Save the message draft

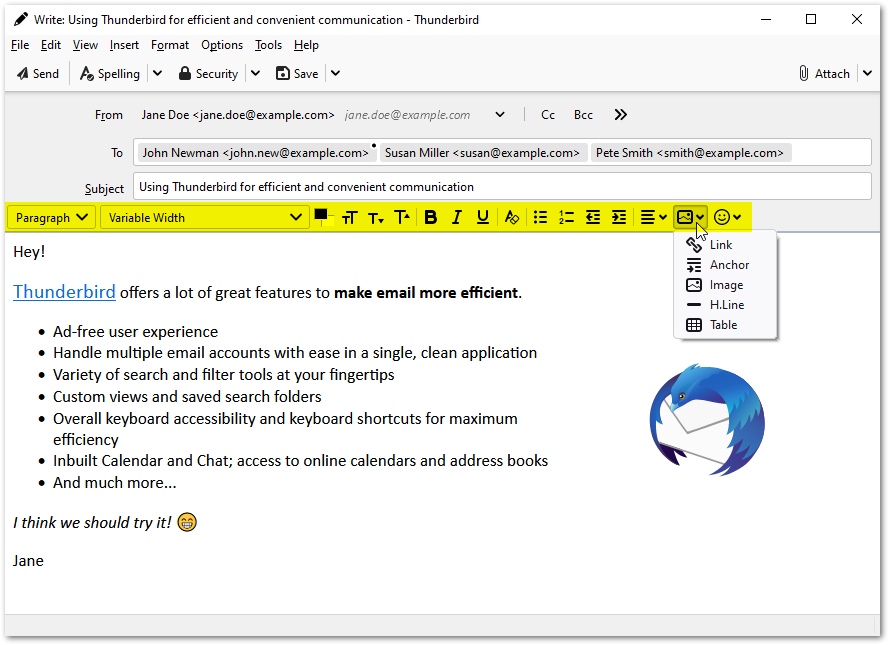click(297, 74)
